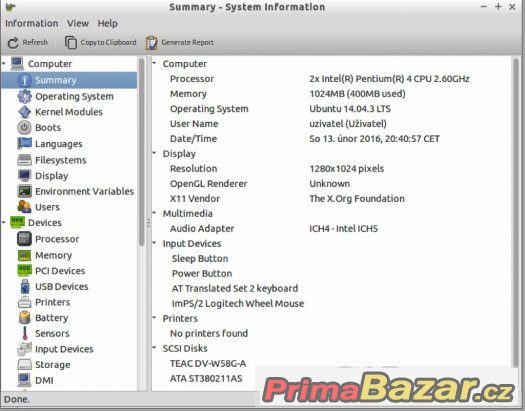Select the '1024MB (400MB used)' value
The height and width of the screenshot is (411, 525).
[x=357, y=94]
